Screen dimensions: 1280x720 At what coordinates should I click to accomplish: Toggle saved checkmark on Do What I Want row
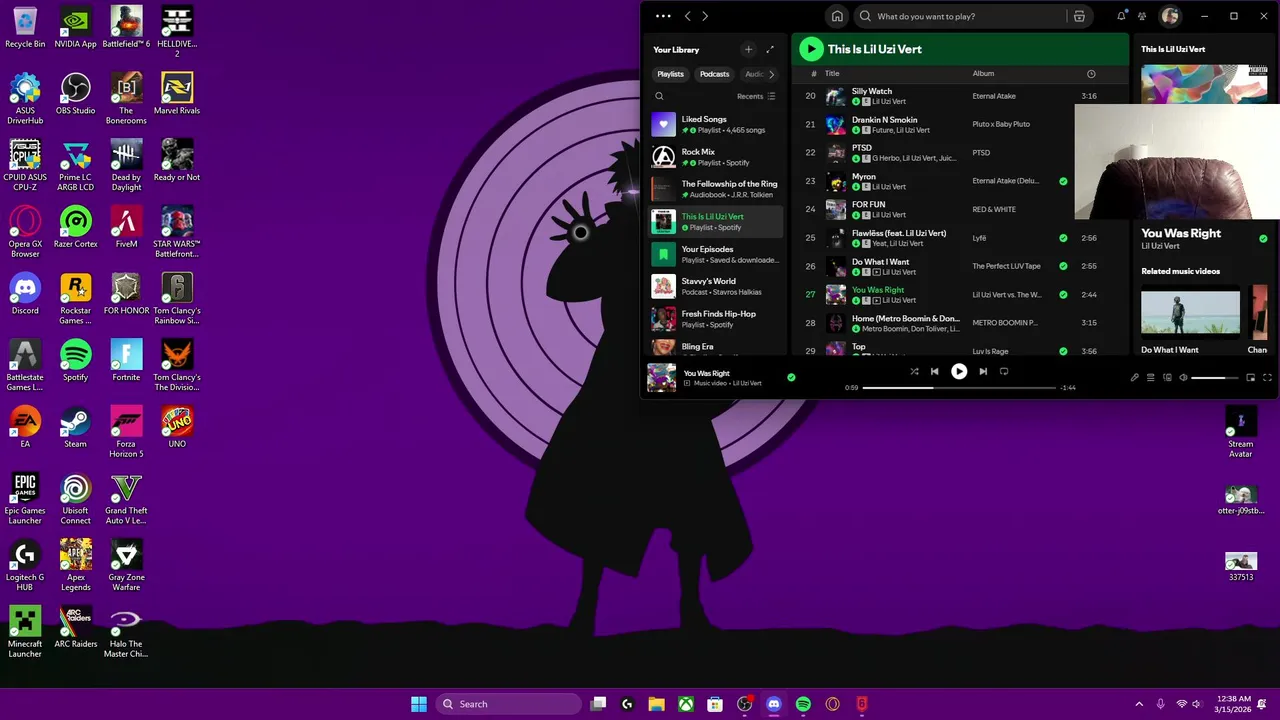click(x=1063, y=266)
